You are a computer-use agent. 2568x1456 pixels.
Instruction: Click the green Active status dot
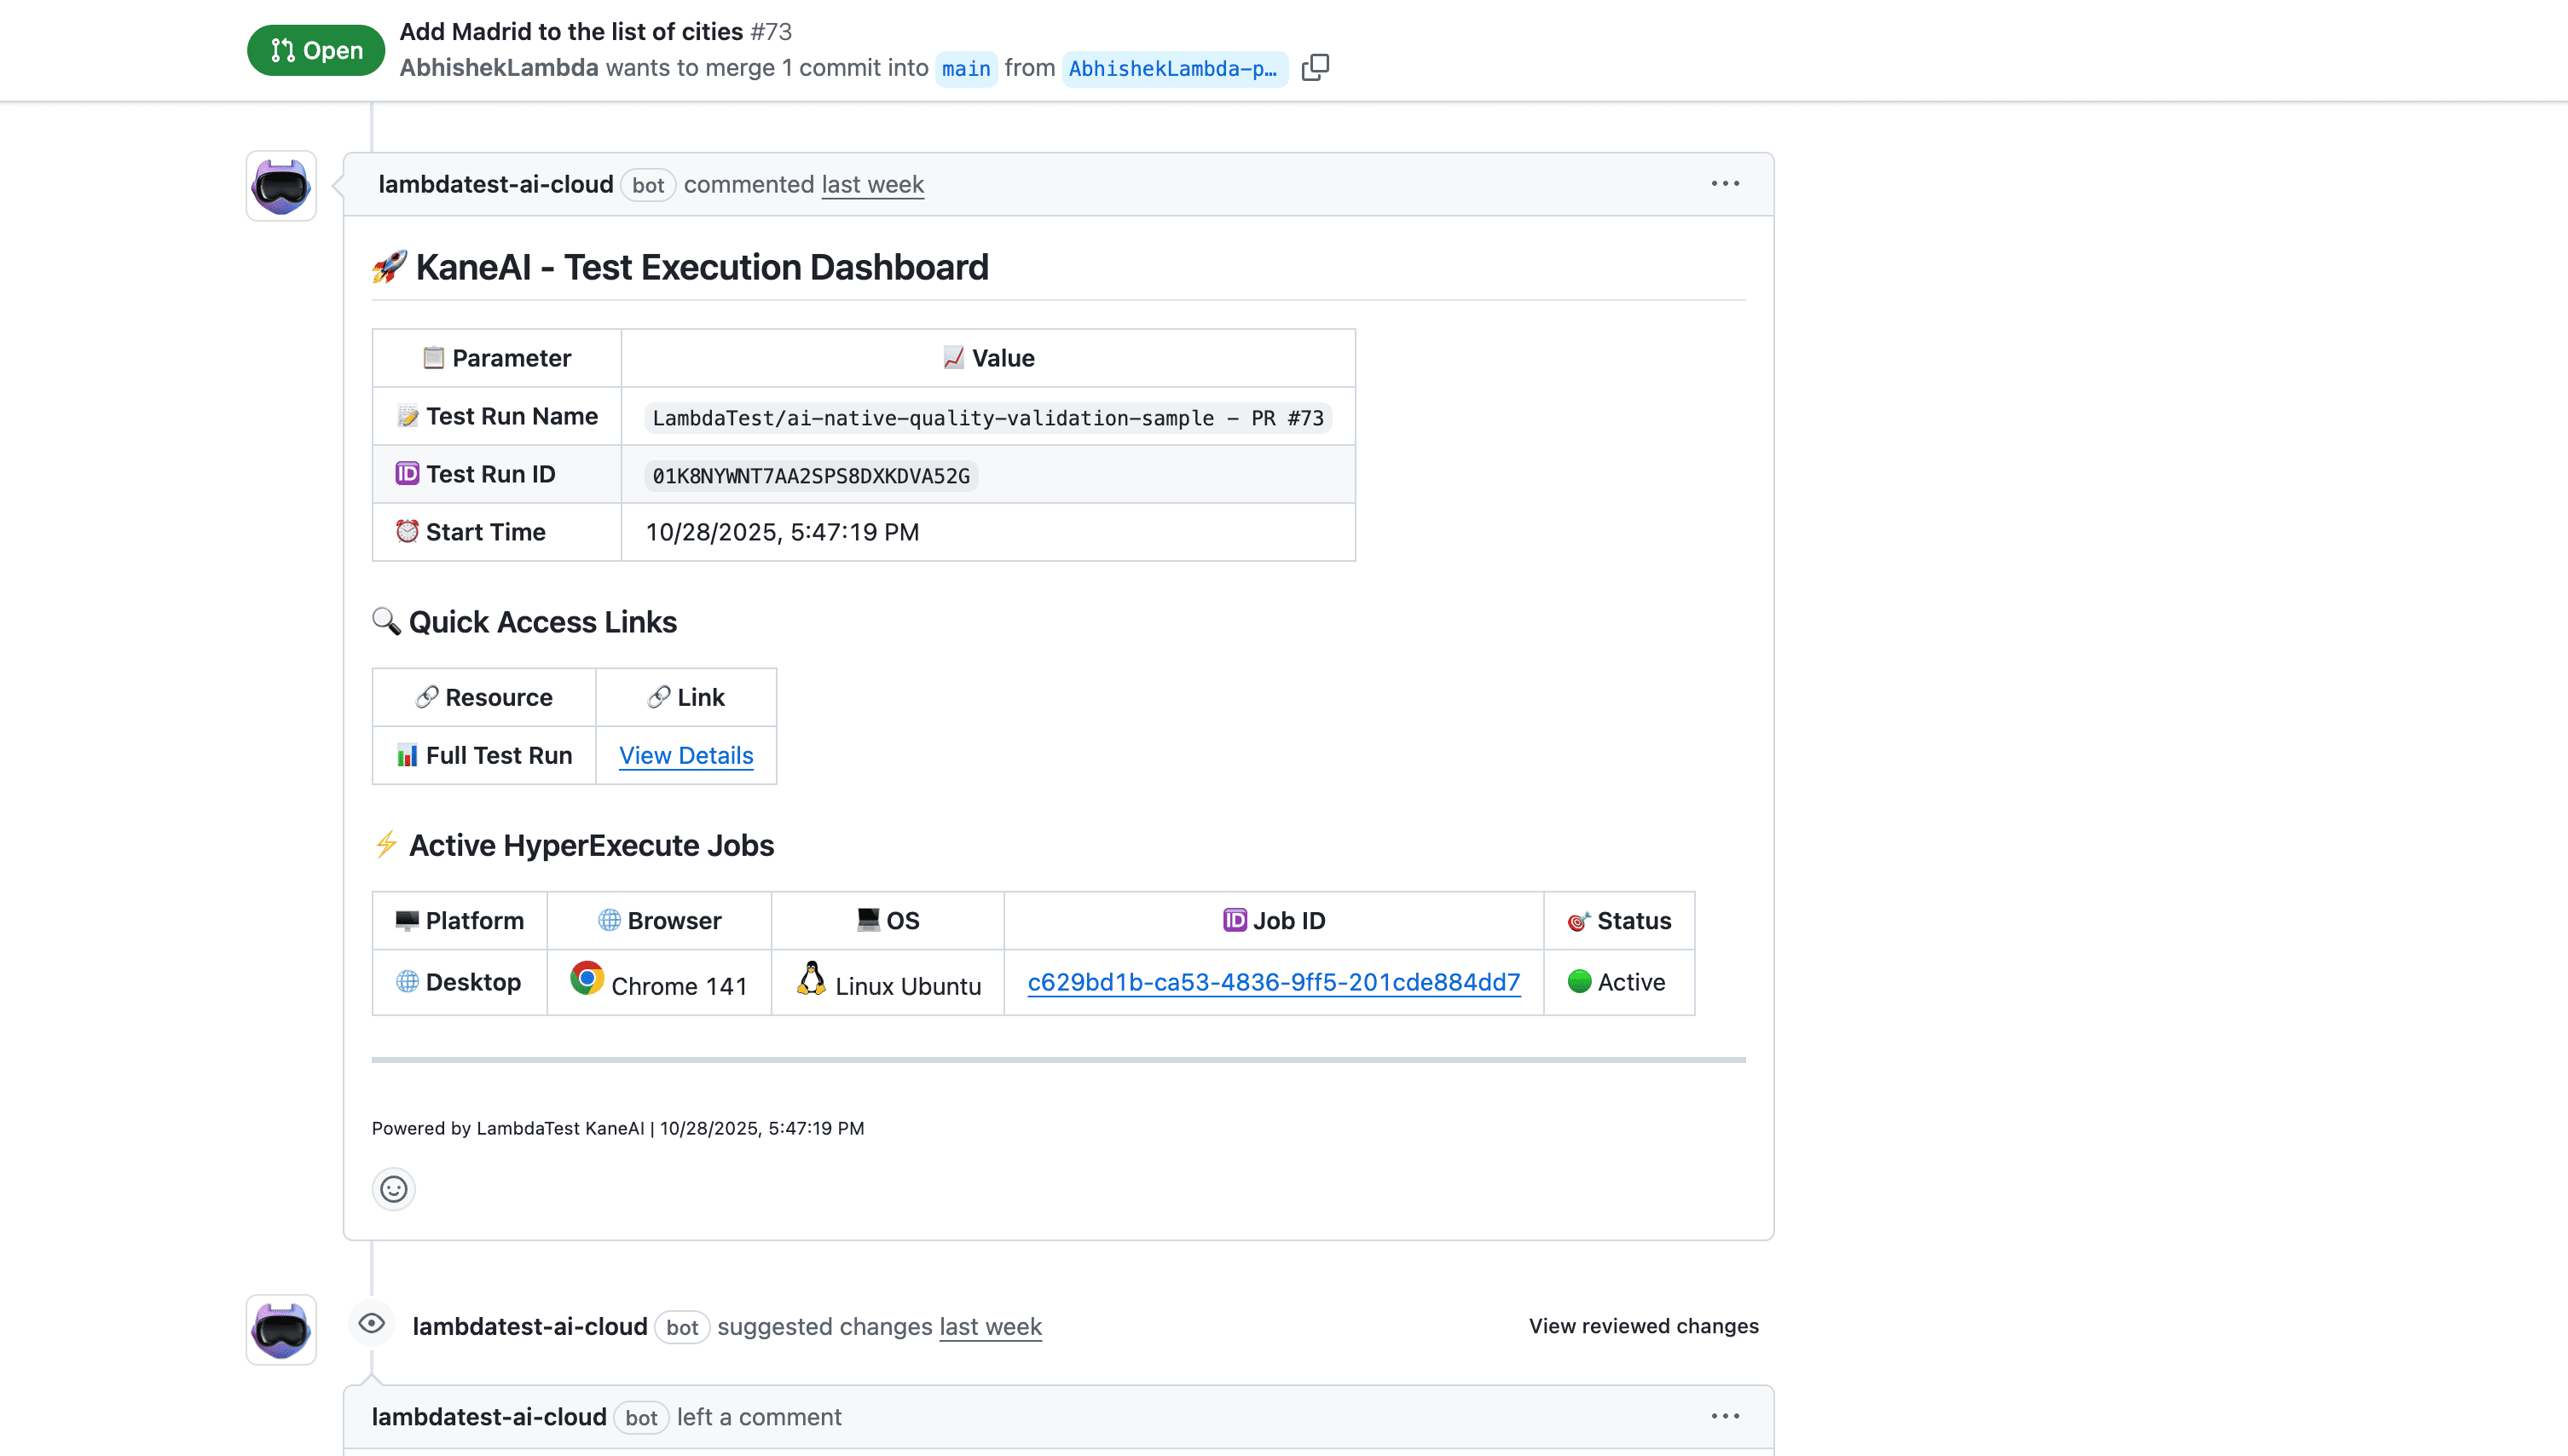pos(1580,981)
